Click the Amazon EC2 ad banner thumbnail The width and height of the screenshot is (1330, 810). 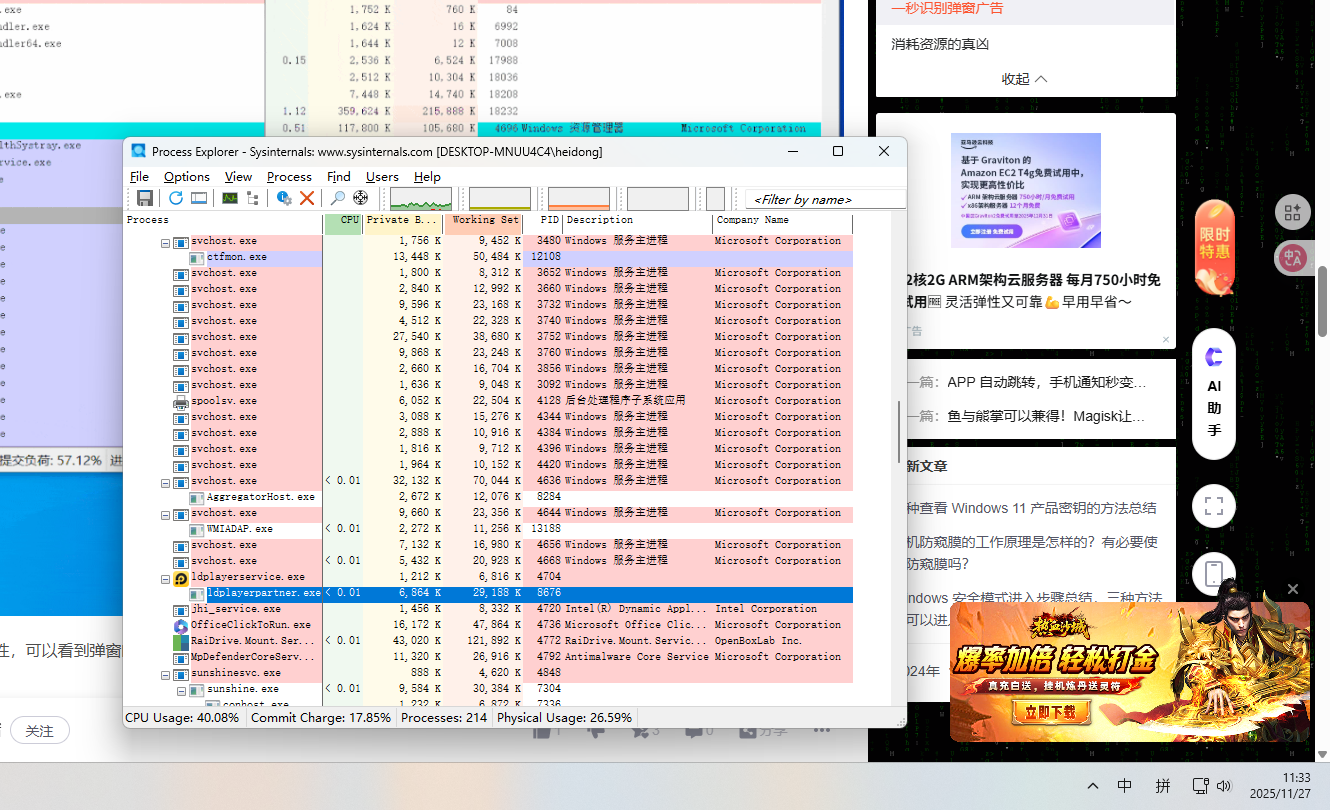[1026, 190]
